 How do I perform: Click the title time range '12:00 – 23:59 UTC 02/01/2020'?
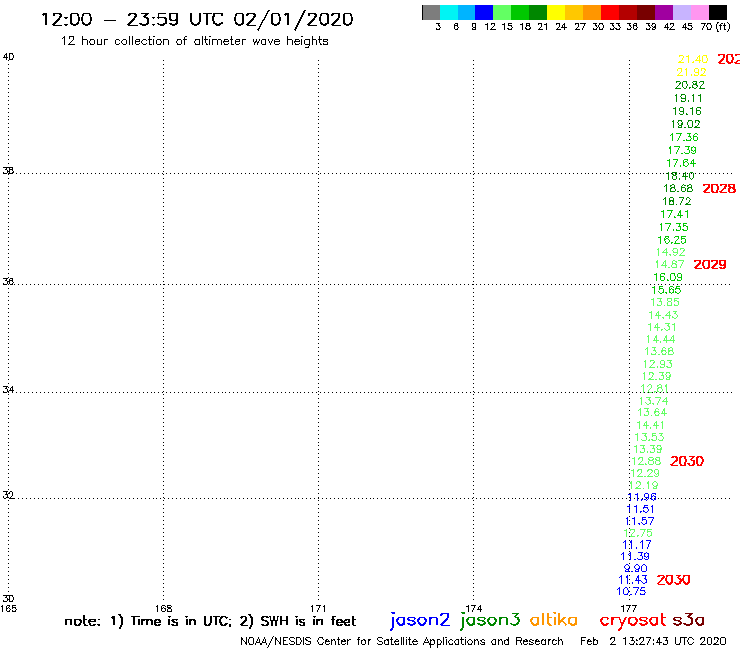(x=197, y=19)
